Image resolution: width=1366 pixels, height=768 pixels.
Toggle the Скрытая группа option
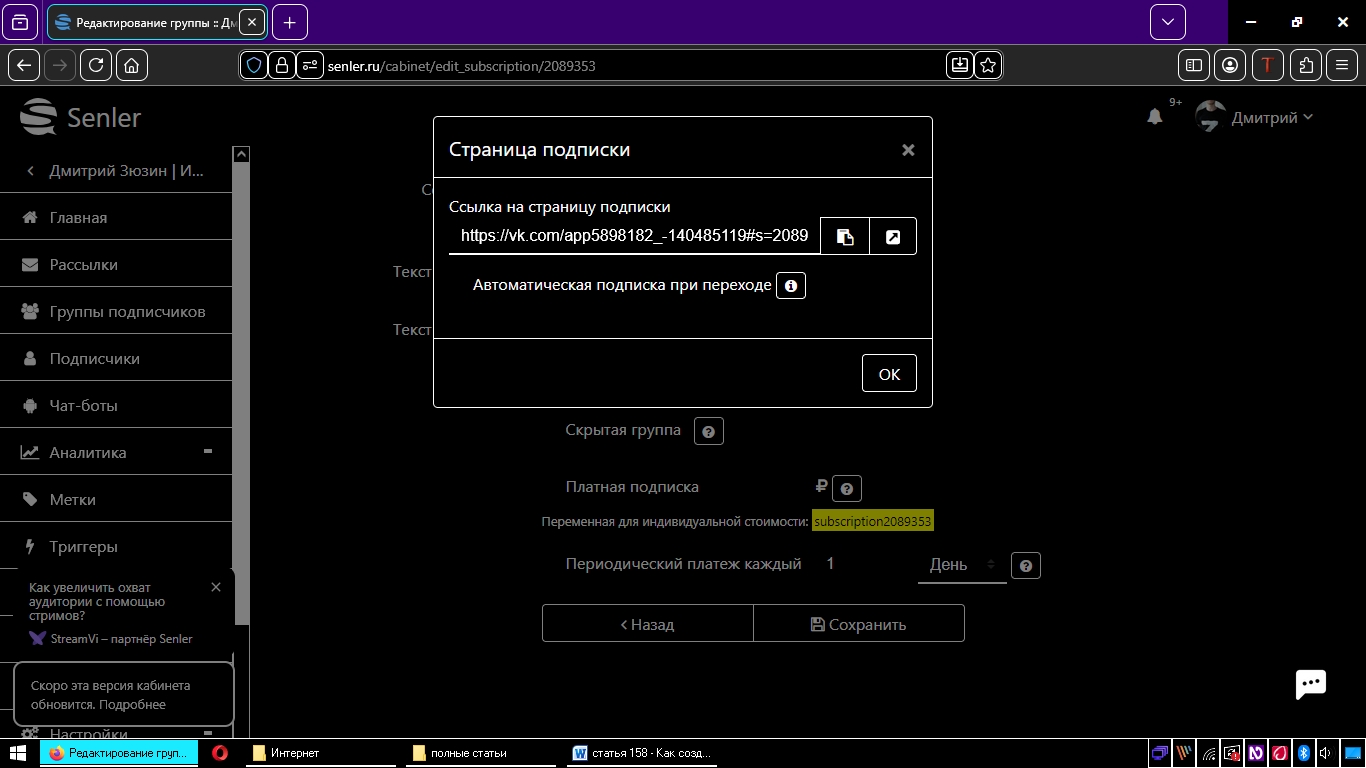pyautogui.click(x=622, y=430)
